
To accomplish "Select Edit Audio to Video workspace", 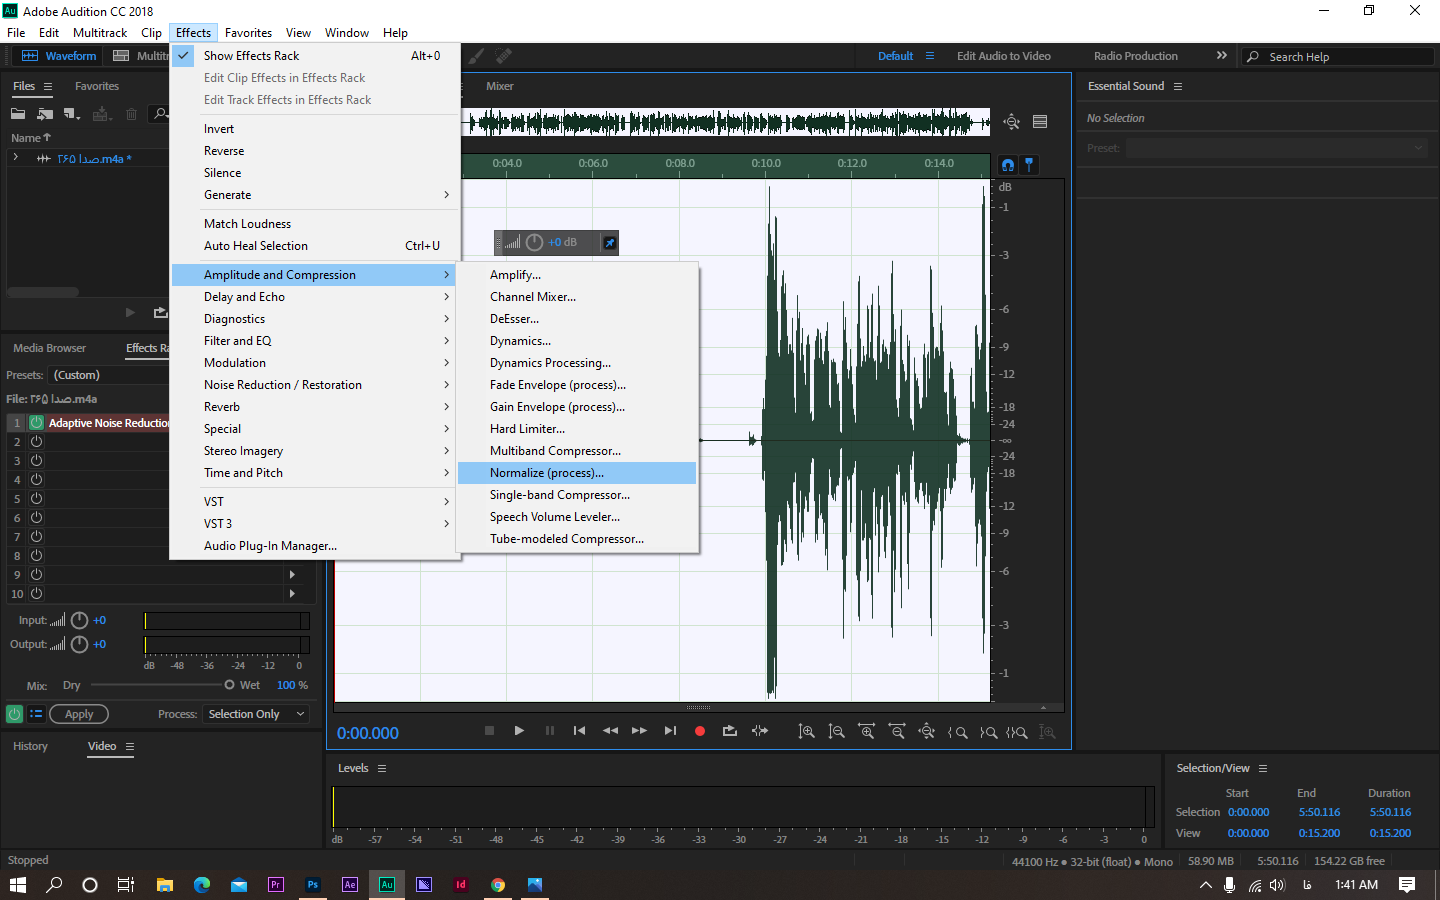I will coord(1004,56).
